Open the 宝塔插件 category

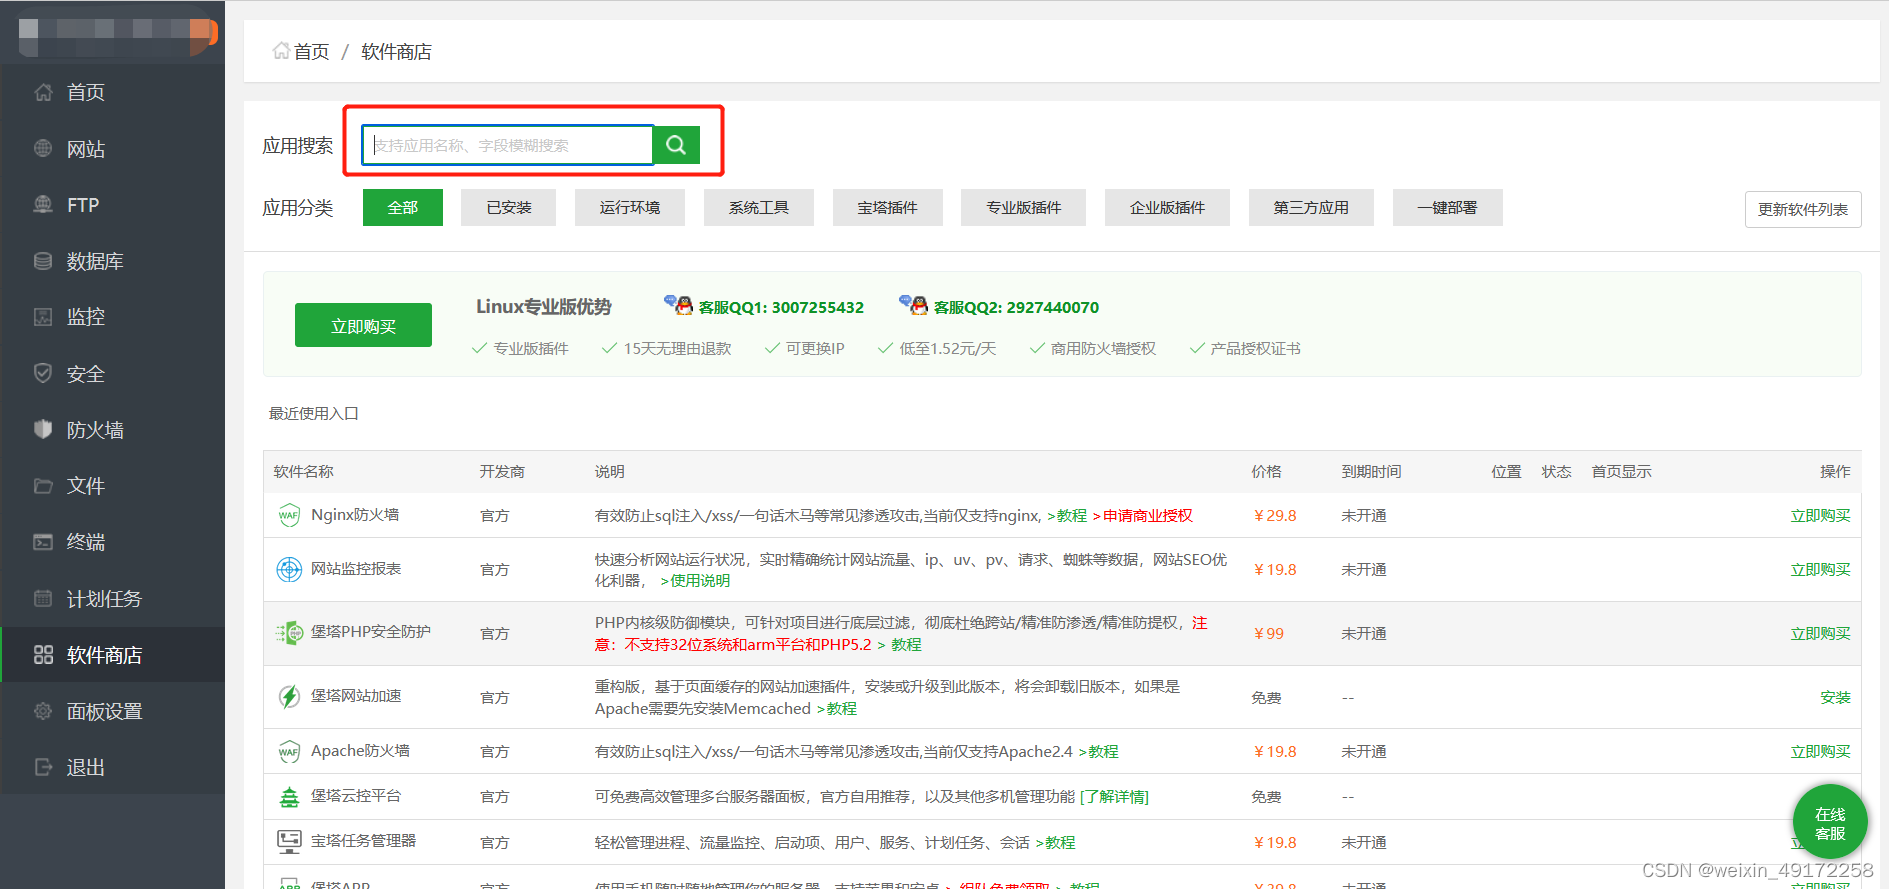pyautogui.click(x=888, y=208)
